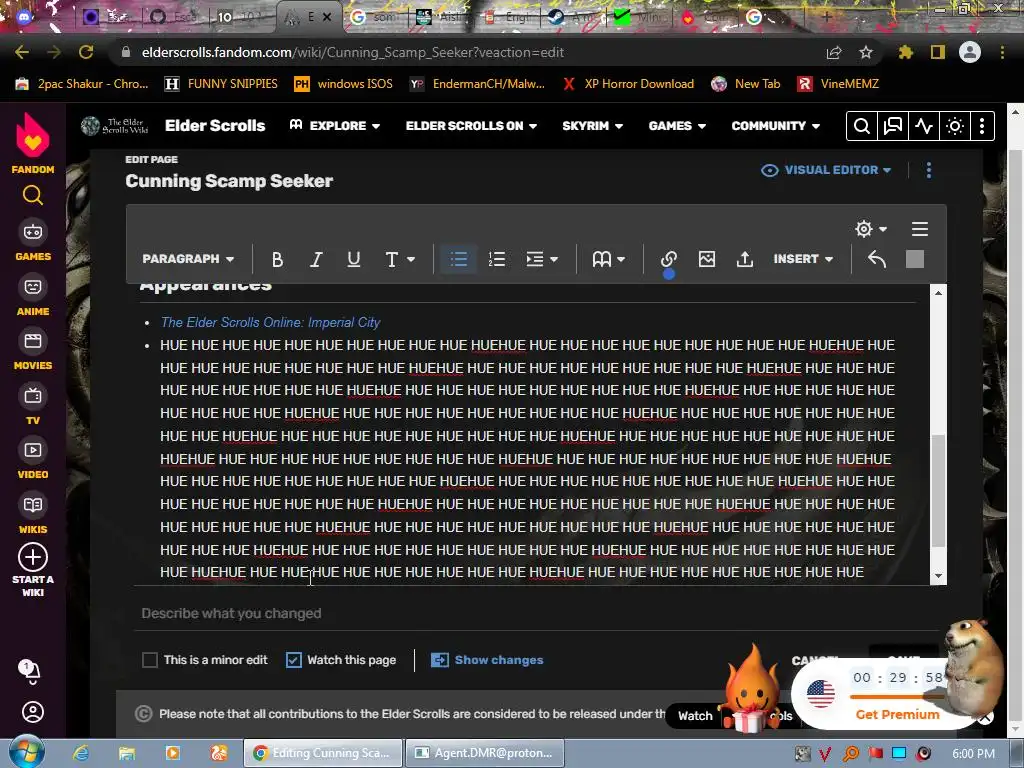
Task: Open ELDER SCROLLS ON menu
Action: point(471,125)
